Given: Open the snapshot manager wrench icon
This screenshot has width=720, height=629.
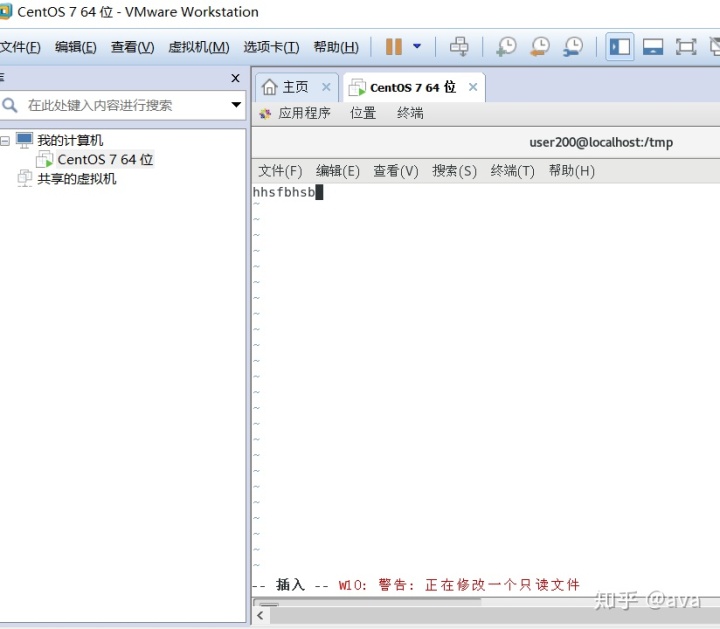Looking at the screenshot, I should coord(573,47).
